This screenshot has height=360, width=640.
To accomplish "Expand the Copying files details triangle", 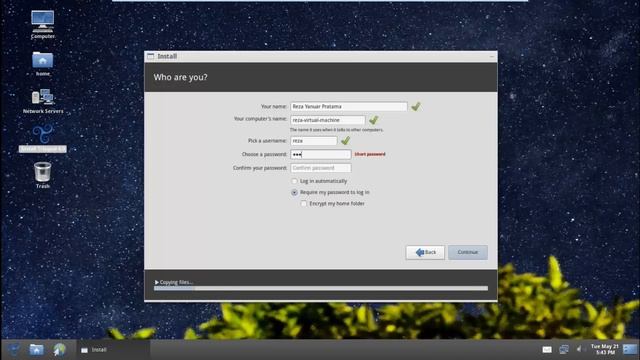I will pos(156,282).
